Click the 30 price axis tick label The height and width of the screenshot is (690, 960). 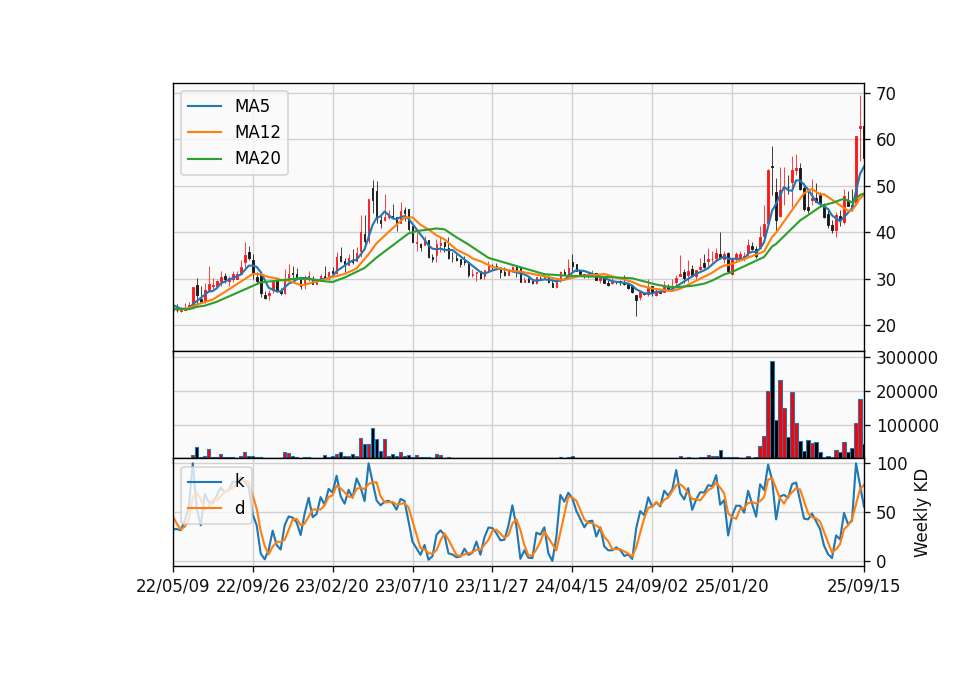click(x=886, y=279)
